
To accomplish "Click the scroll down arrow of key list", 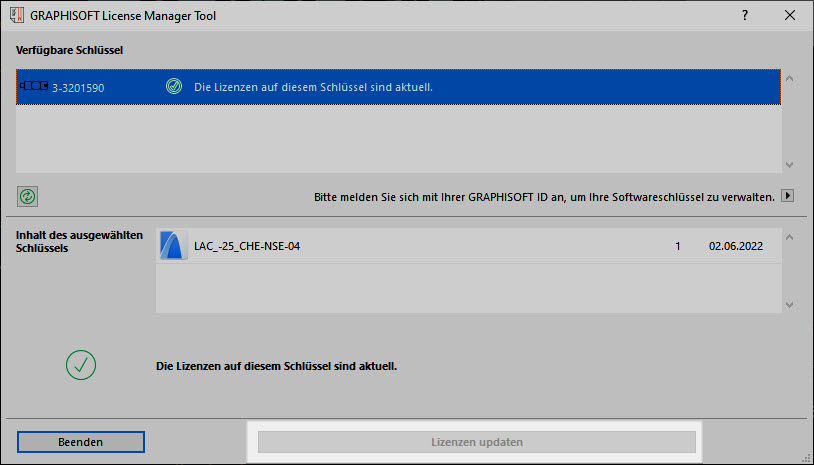I will click(x=790, y=165).
